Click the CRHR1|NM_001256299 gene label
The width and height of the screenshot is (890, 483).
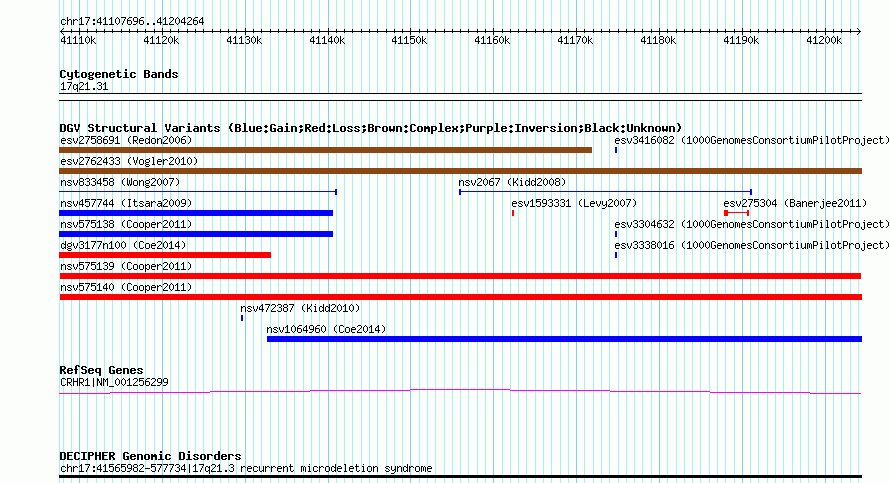[114, 382]
